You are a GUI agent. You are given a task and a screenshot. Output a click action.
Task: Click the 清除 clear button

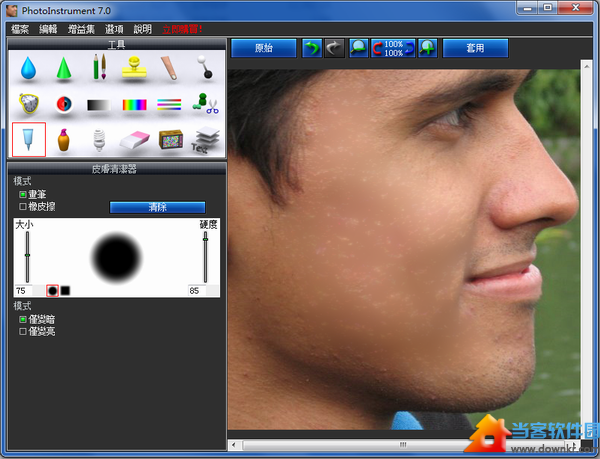pyautogui.click(x=158, y=207)
